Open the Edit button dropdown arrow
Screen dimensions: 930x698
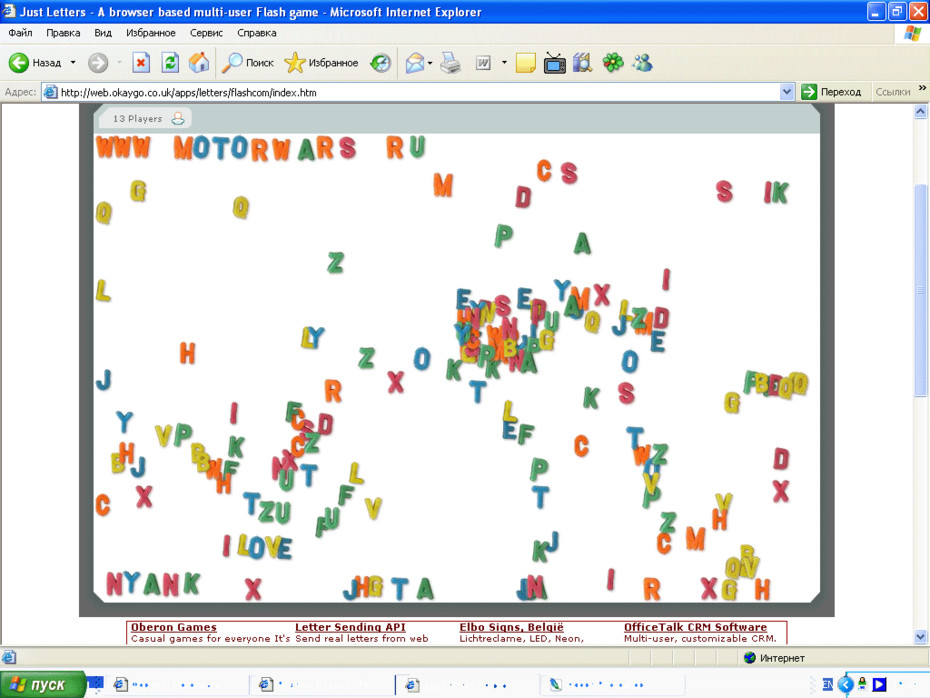[504, 62]
